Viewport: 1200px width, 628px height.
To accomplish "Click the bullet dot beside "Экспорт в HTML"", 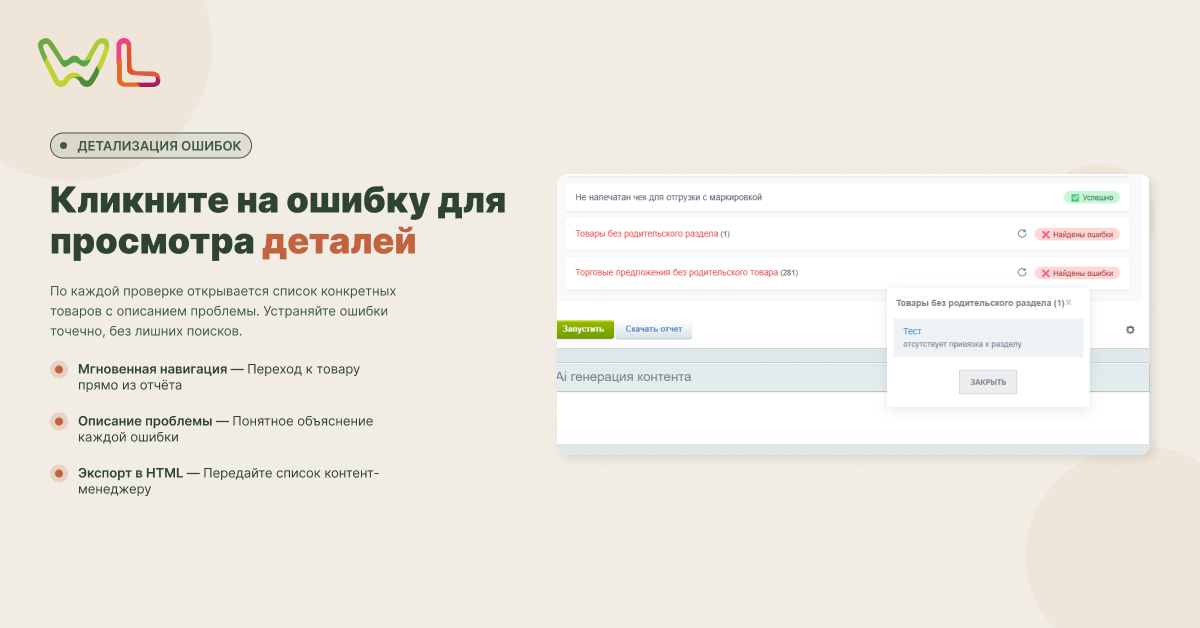I will coord(59,474).
